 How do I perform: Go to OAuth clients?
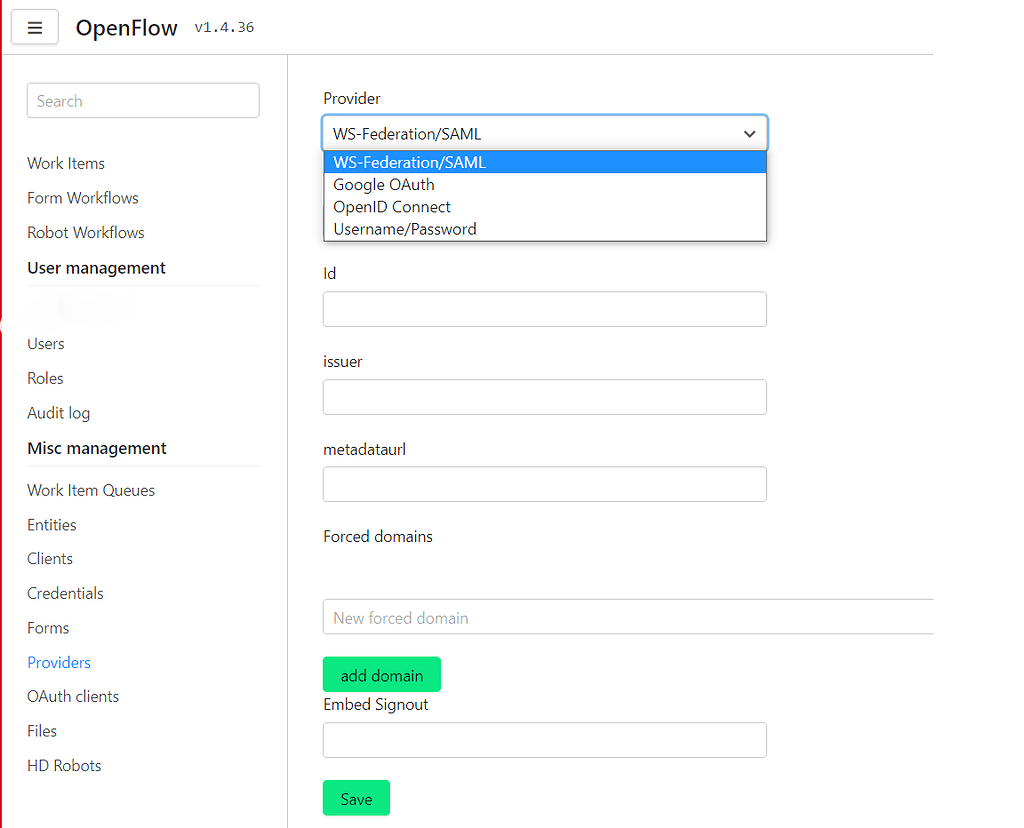pyautogui.click(x=72, y=696)
